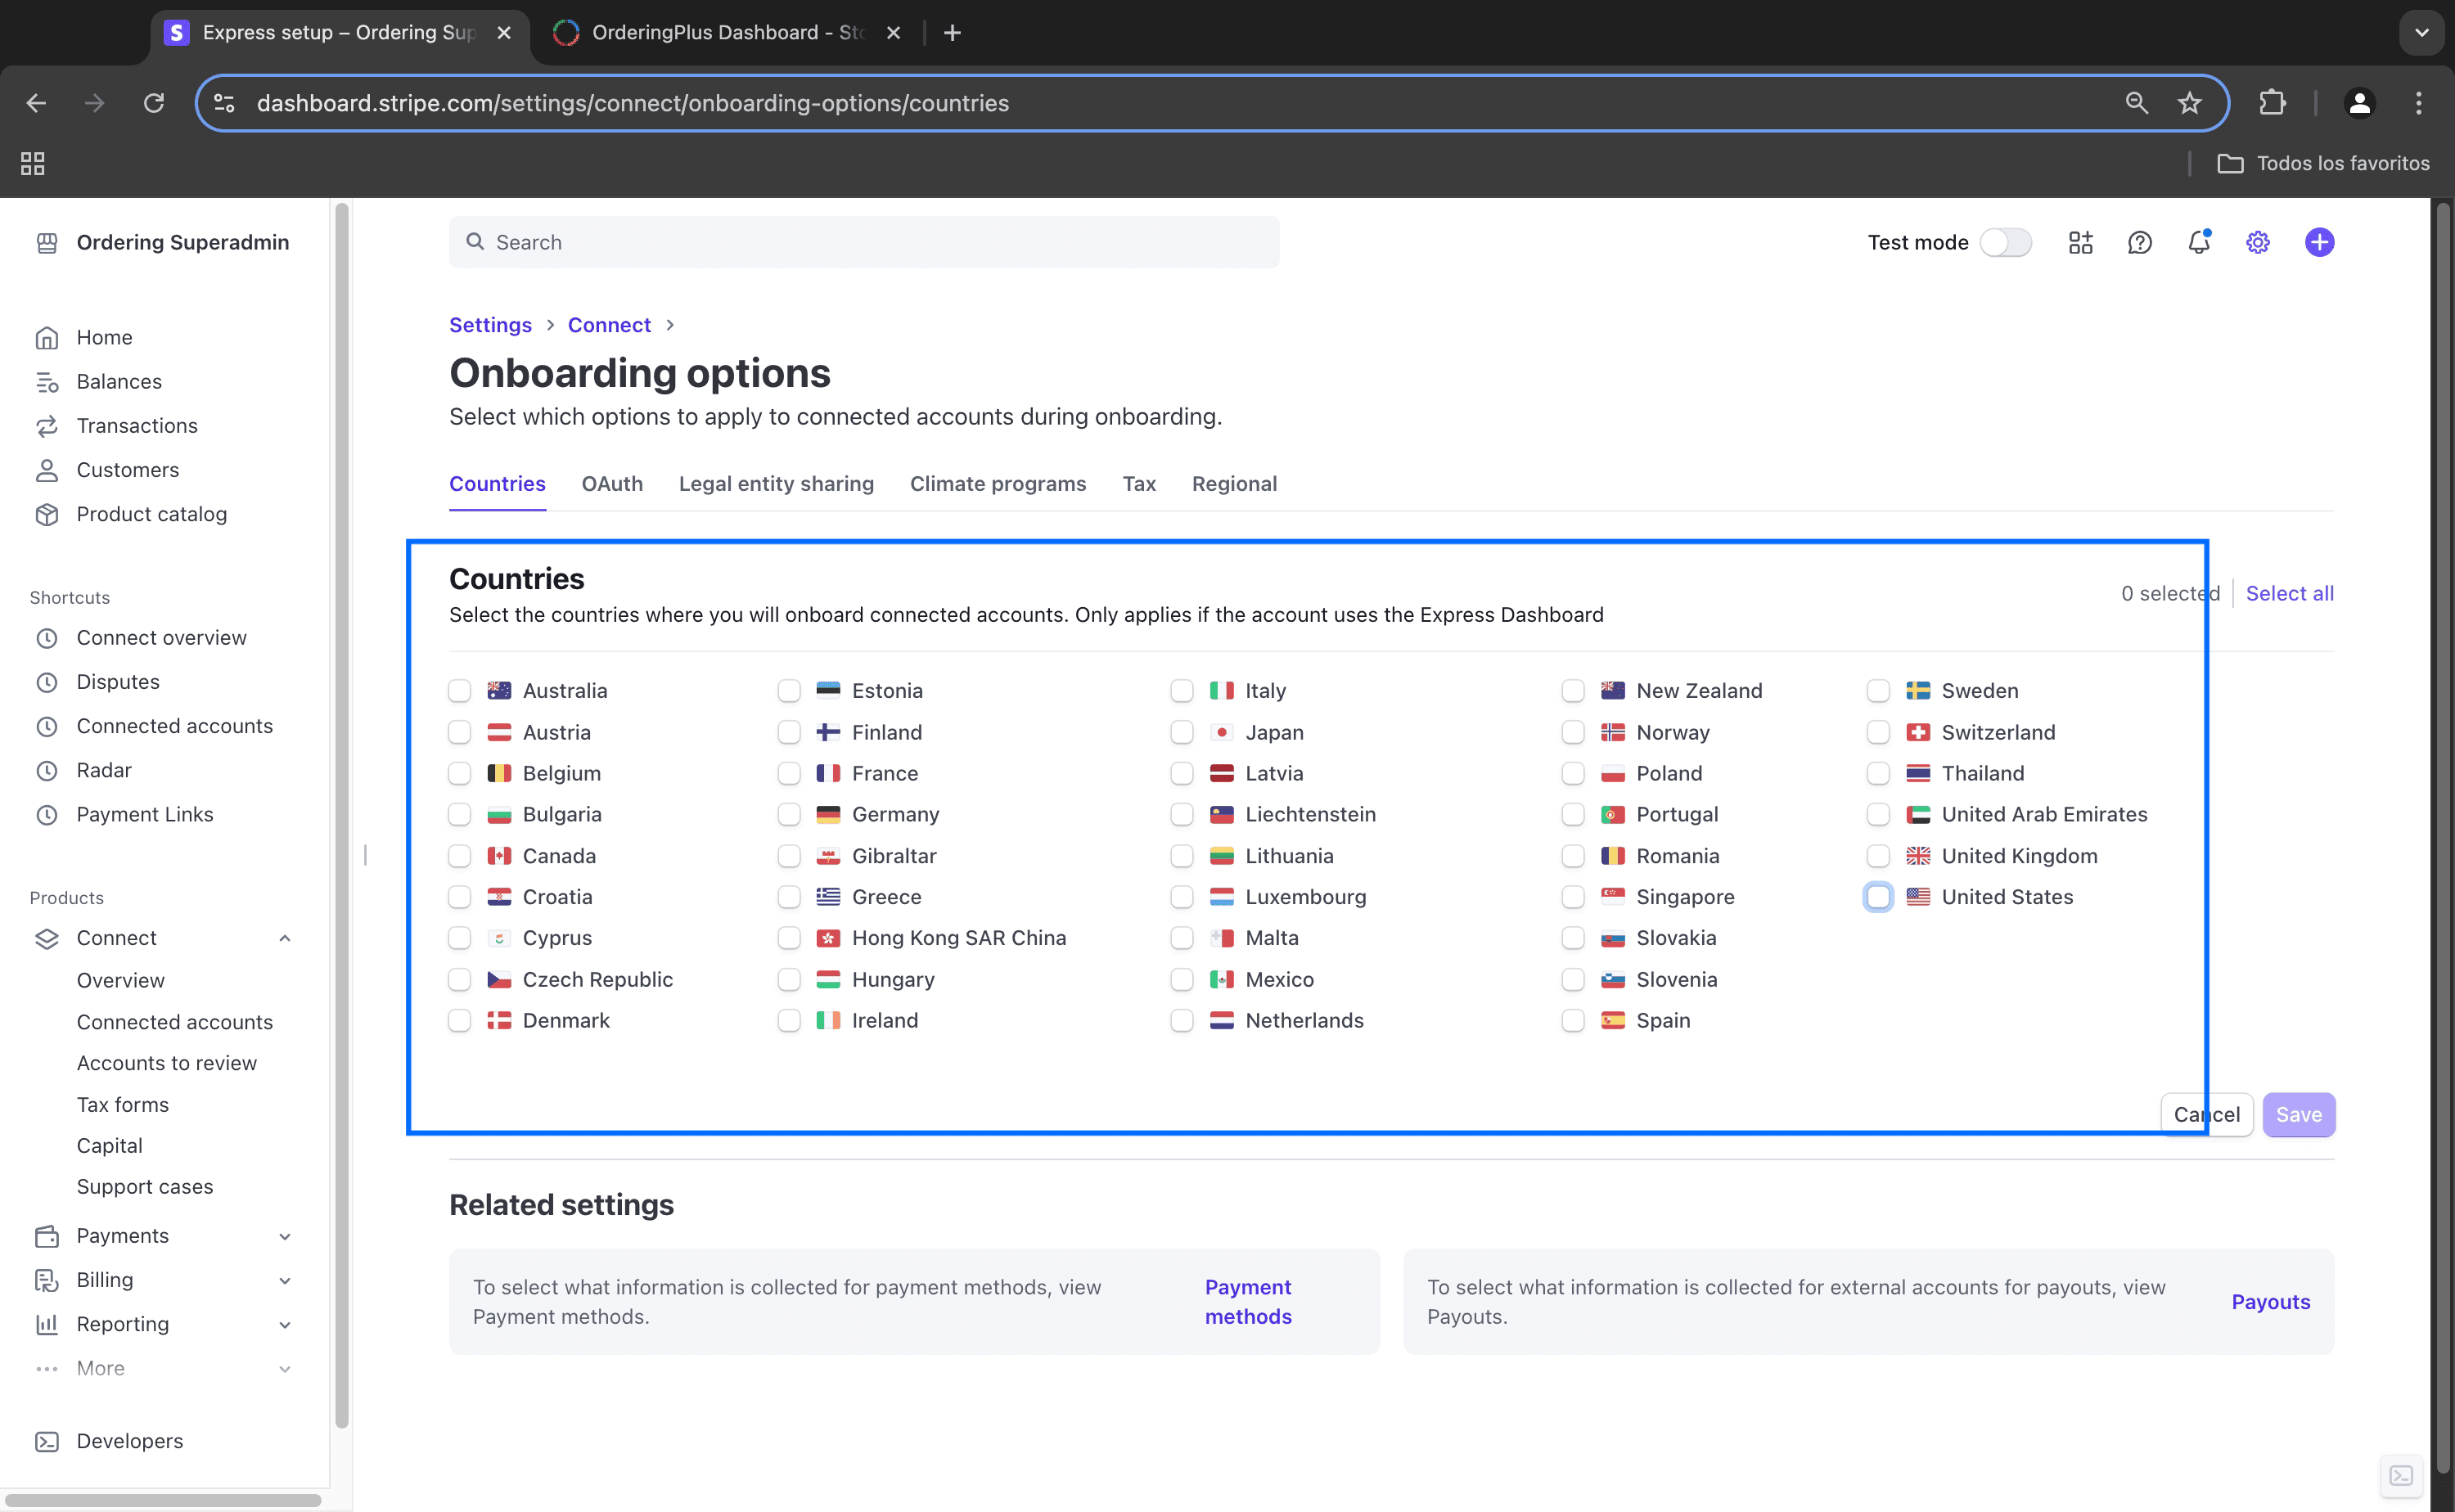The image size is (2455, 1512).
Task: Check the Japan checkbox
Action: coord(1182,732)
